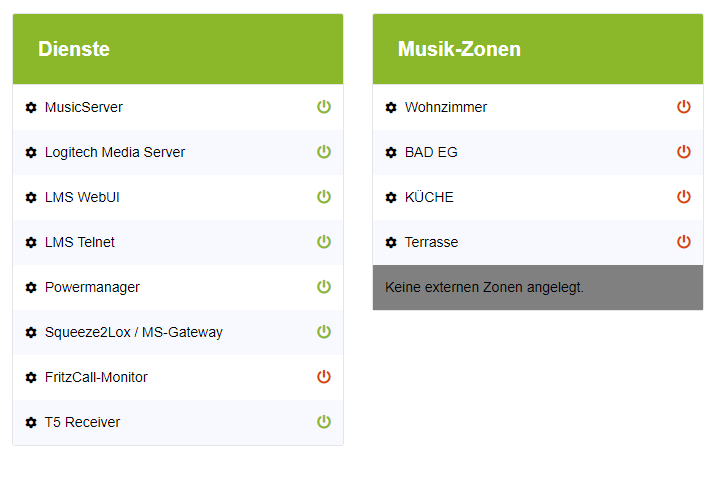Turn on FritzCall-Monitor power button
This screenshot has width=716, height=498.
[324, 377]
